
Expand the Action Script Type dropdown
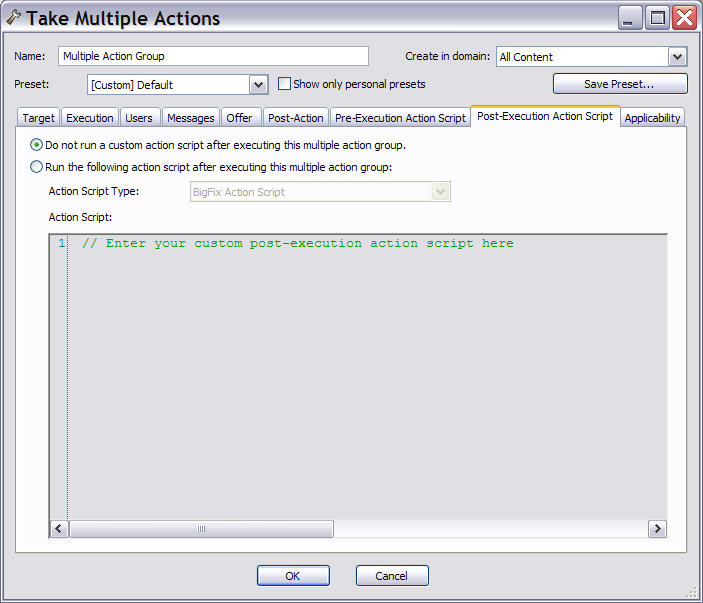click(x=440, y=192)
